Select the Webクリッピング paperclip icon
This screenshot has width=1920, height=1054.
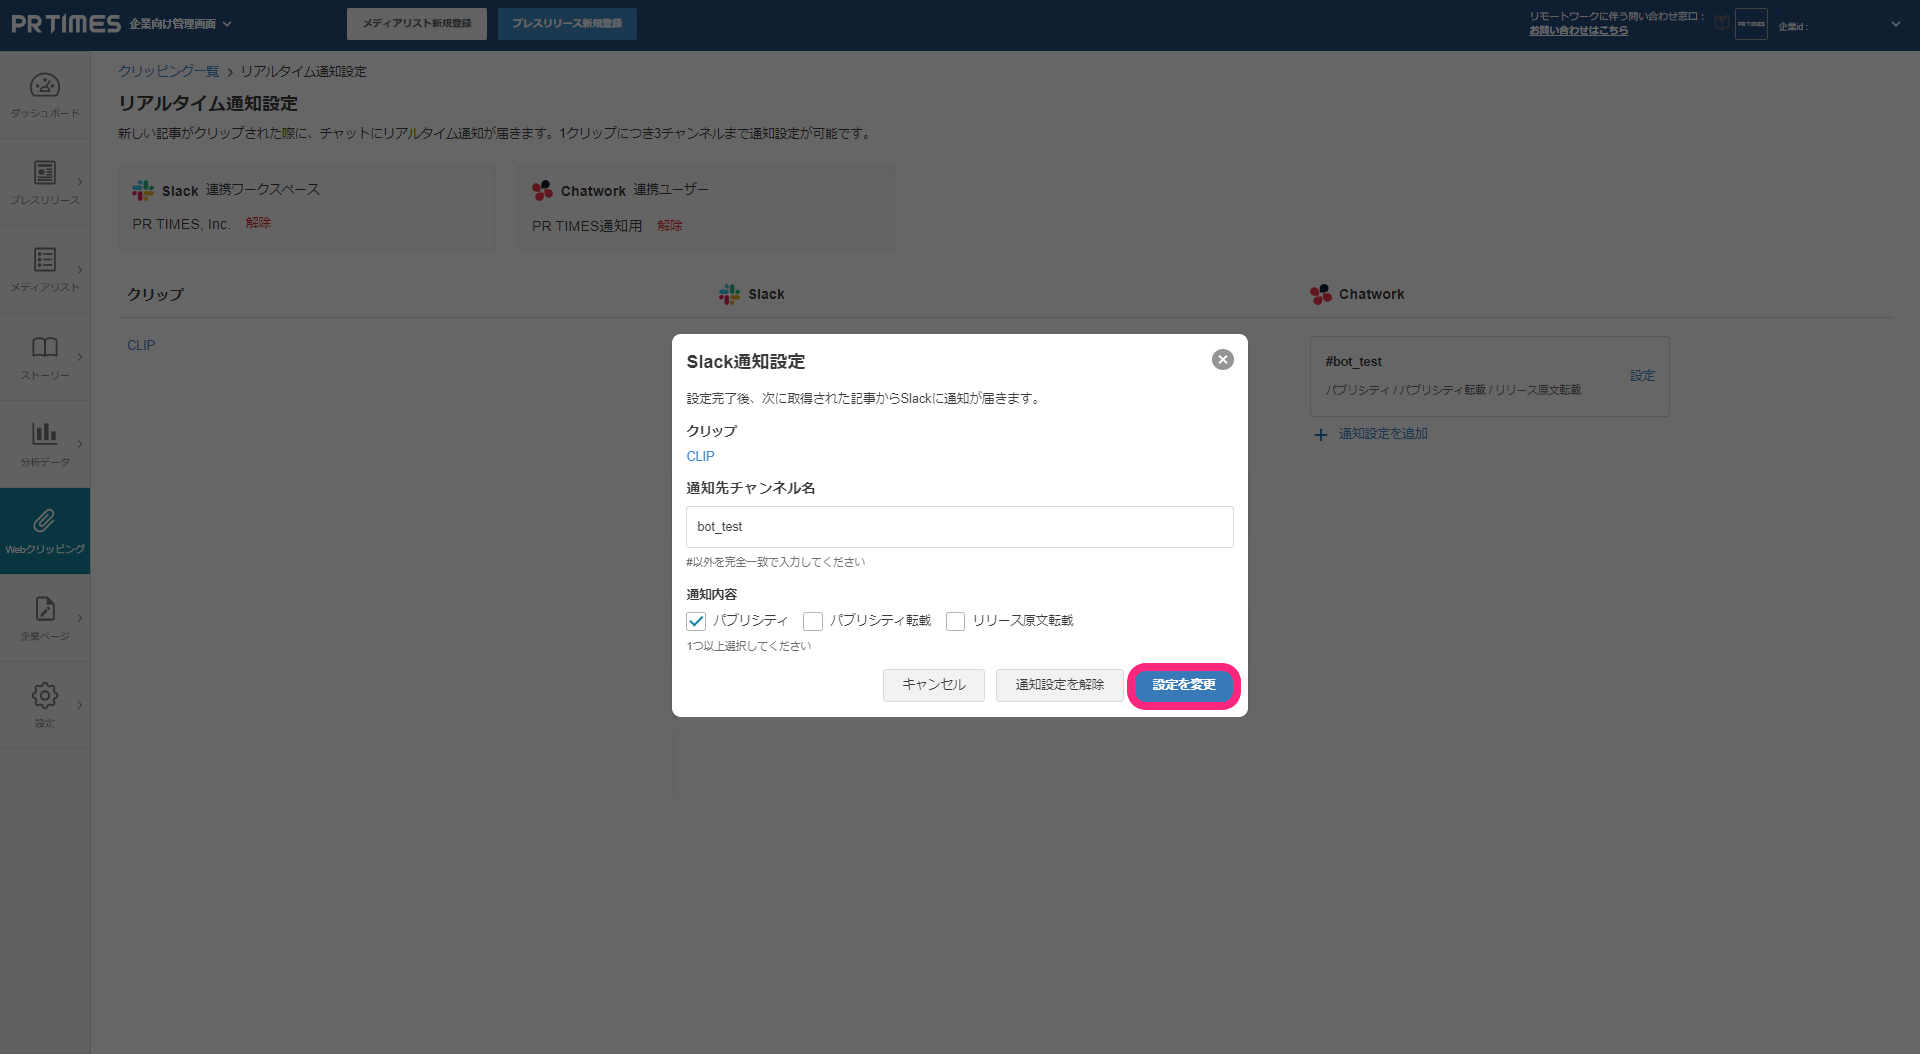(x=45, y=520)
